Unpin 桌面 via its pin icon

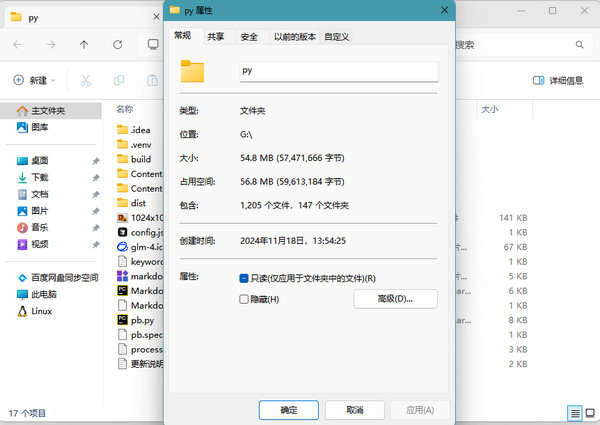click(x=96, y=161)
